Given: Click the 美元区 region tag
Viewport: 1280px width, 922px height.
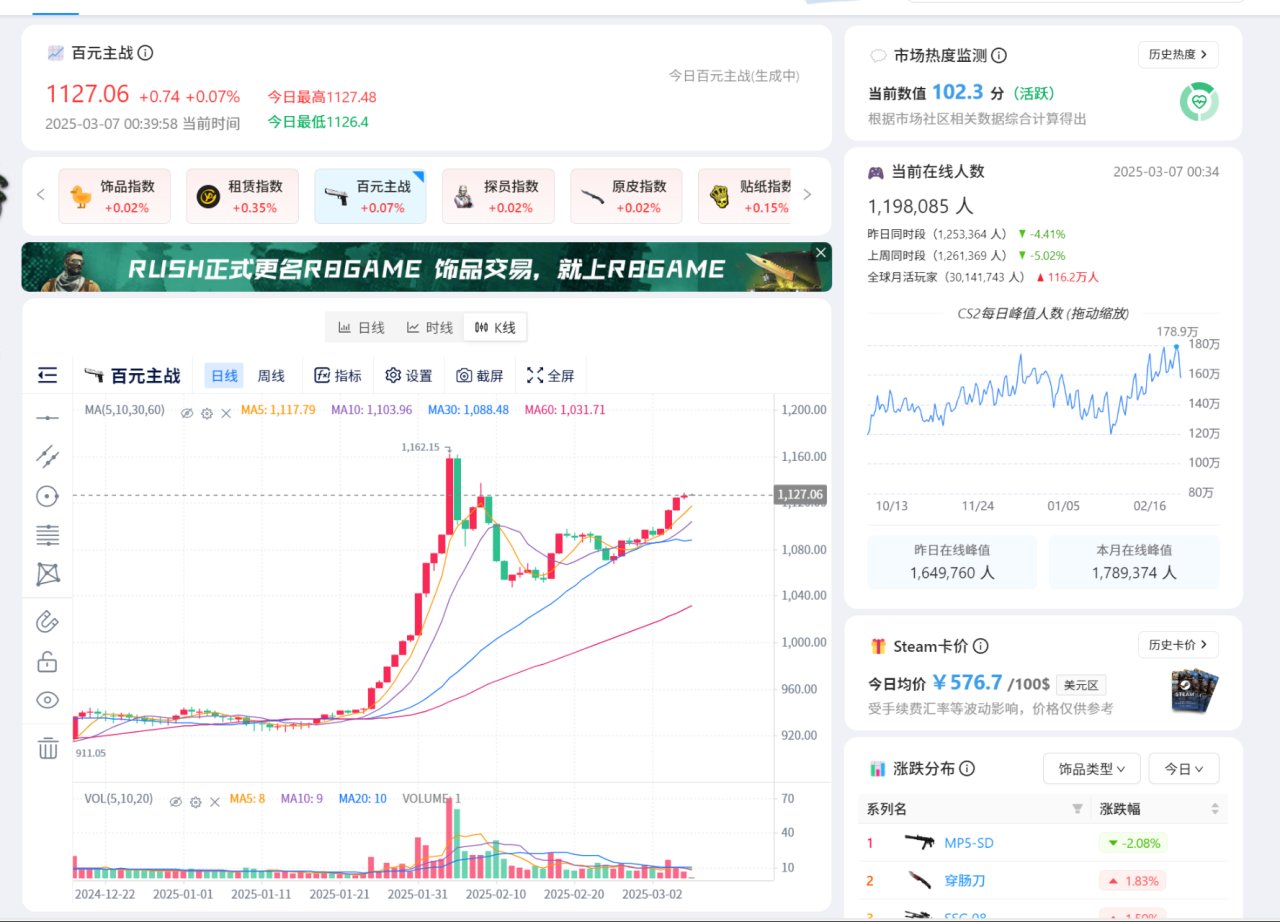Looking at the screenshot, I should [x=1081, y=686].
